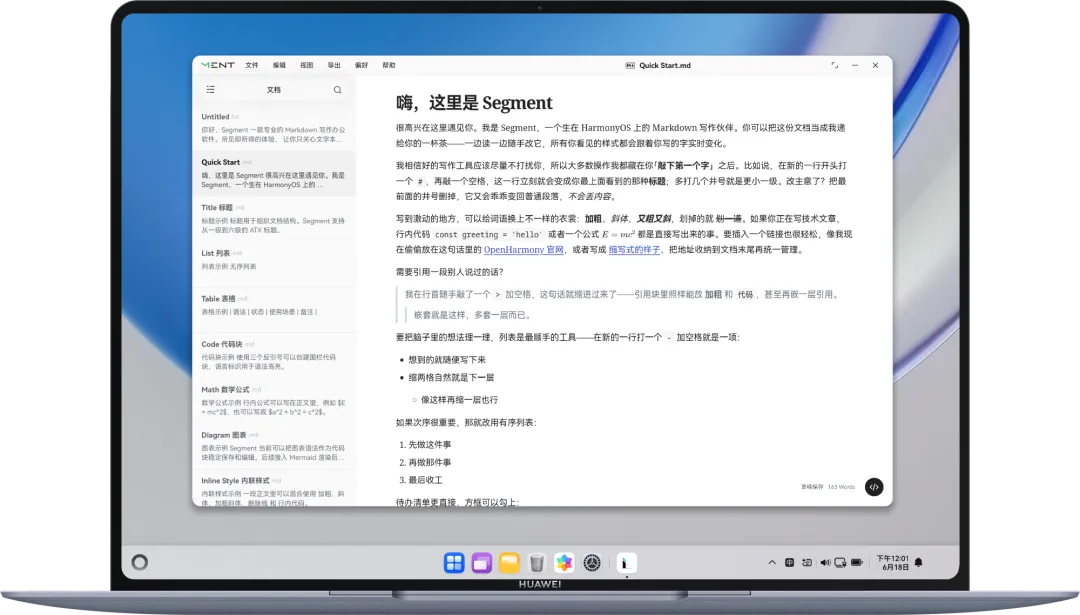The height and width of the screenshot is (615, 1080).
Task: Open the Diagram 图表 document
Action: [274, 446]
